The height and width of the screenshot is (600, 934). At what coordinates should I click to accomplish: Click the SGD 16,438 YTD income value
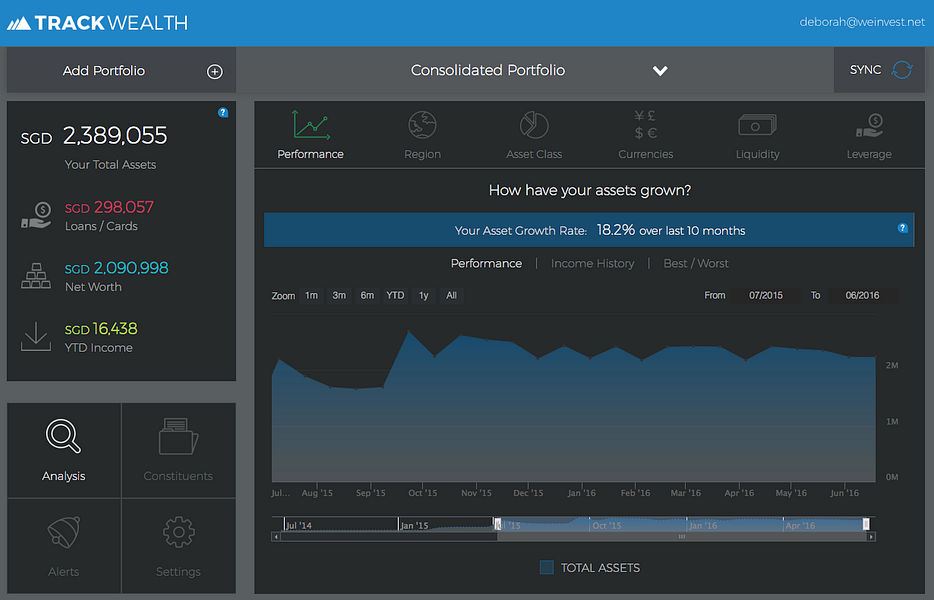pyautogui.click(x=101, y=329)
